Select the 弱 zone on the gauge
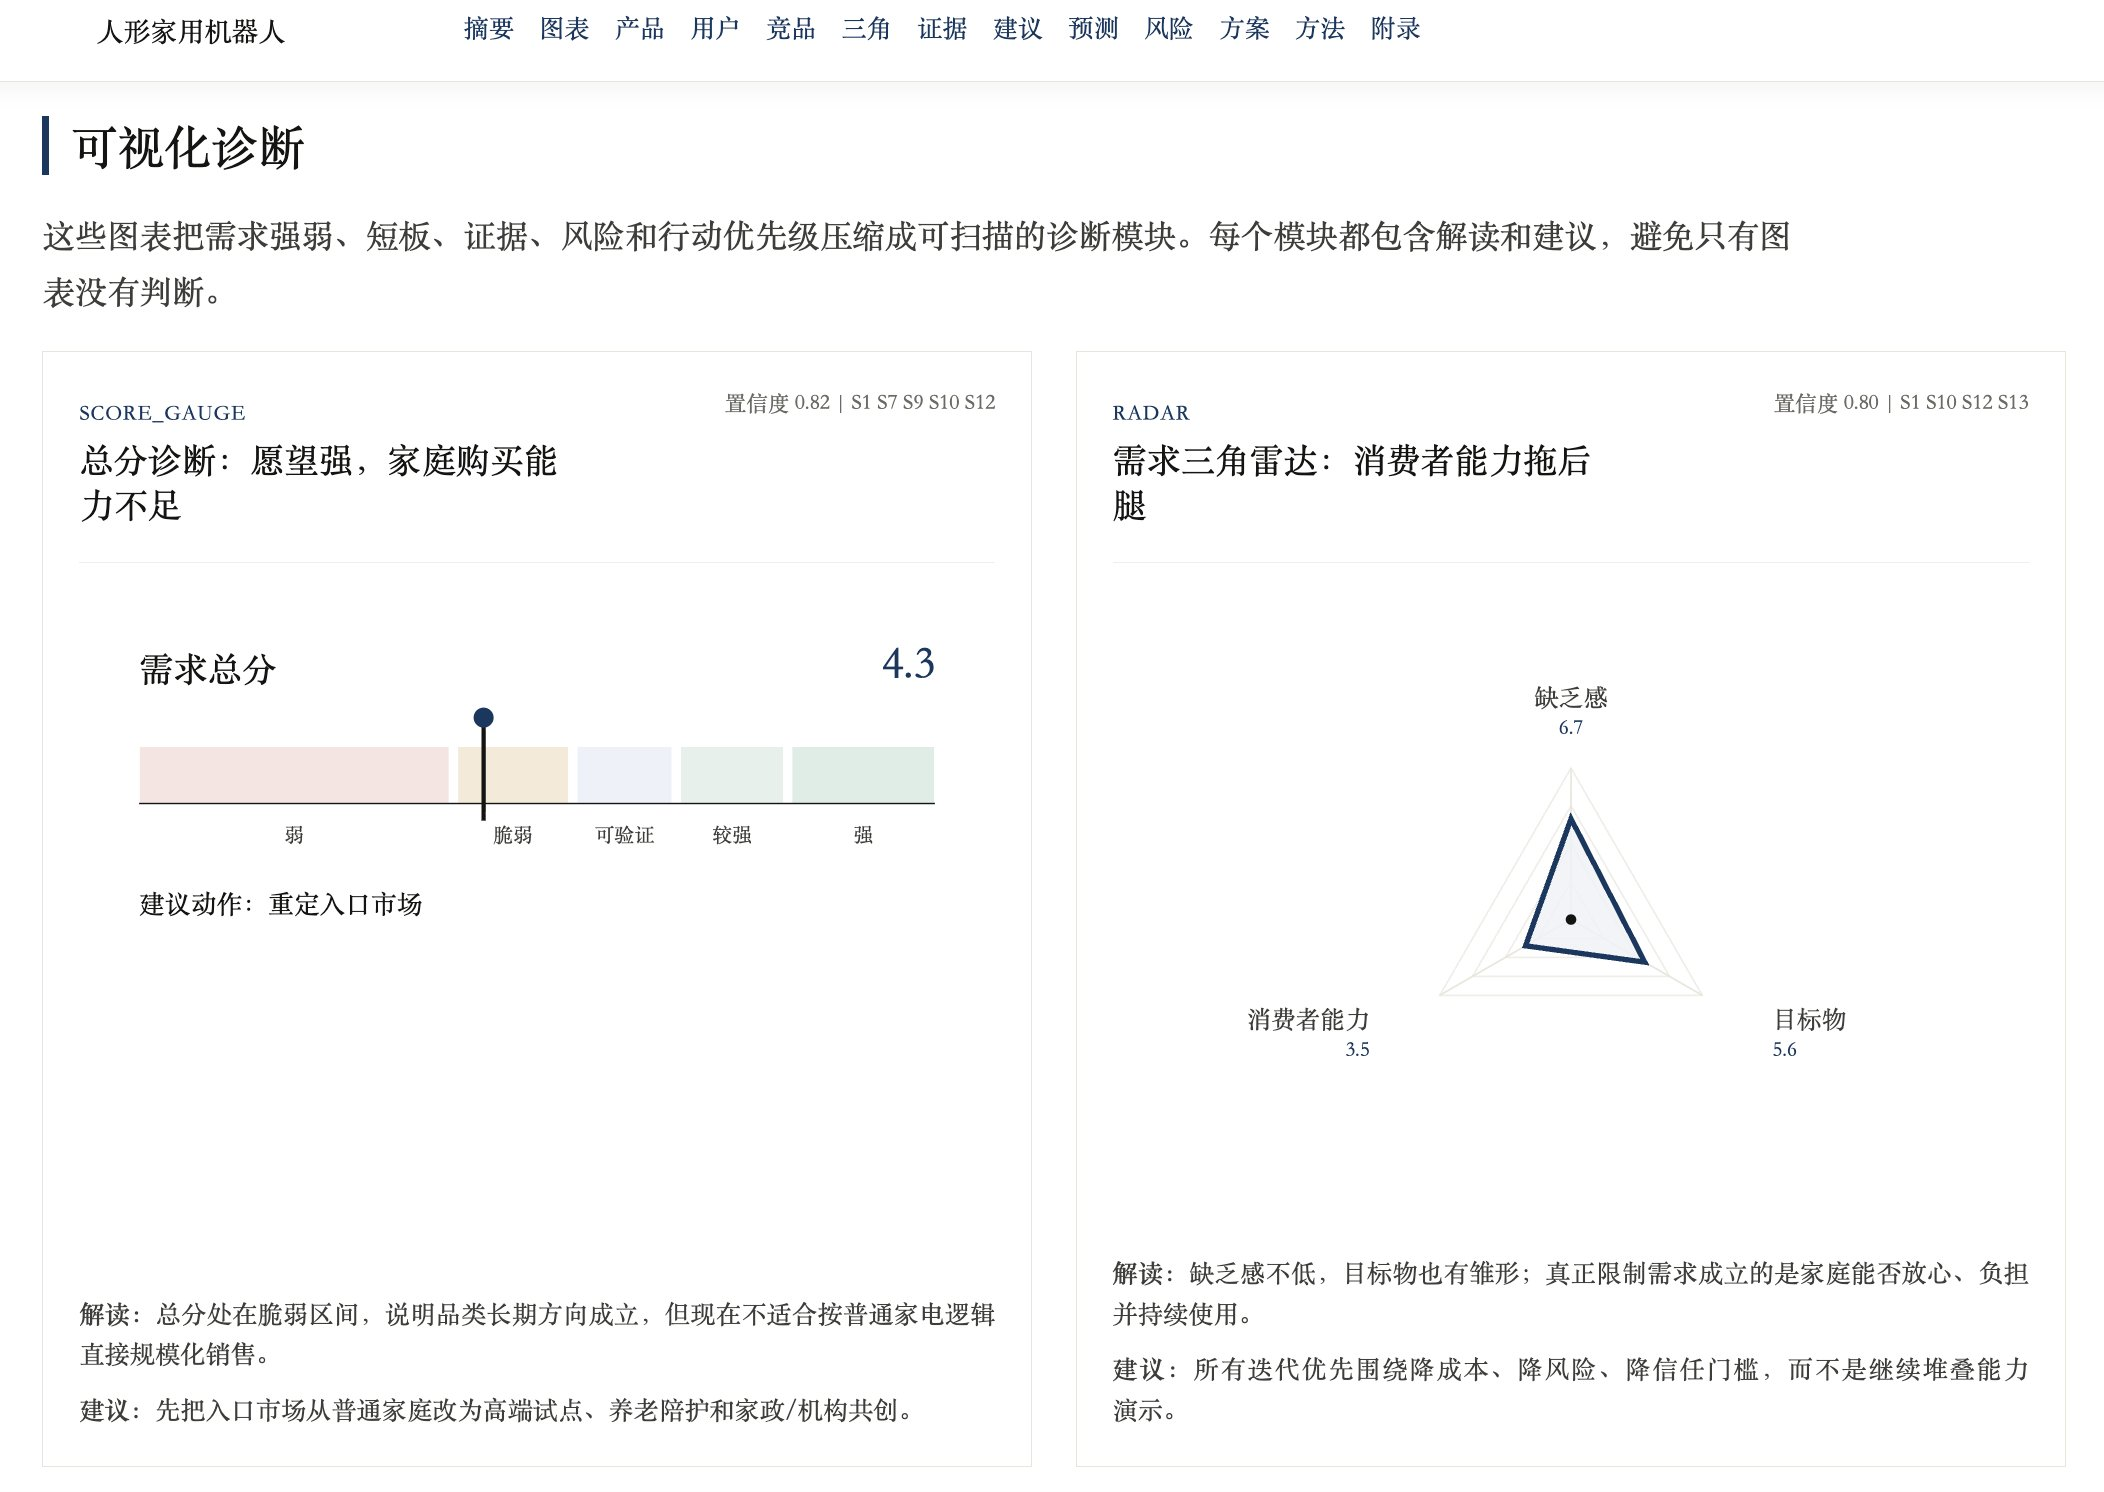This screenshot has height=1492, width=2104. pyautogui.click(x=294, y=774)
